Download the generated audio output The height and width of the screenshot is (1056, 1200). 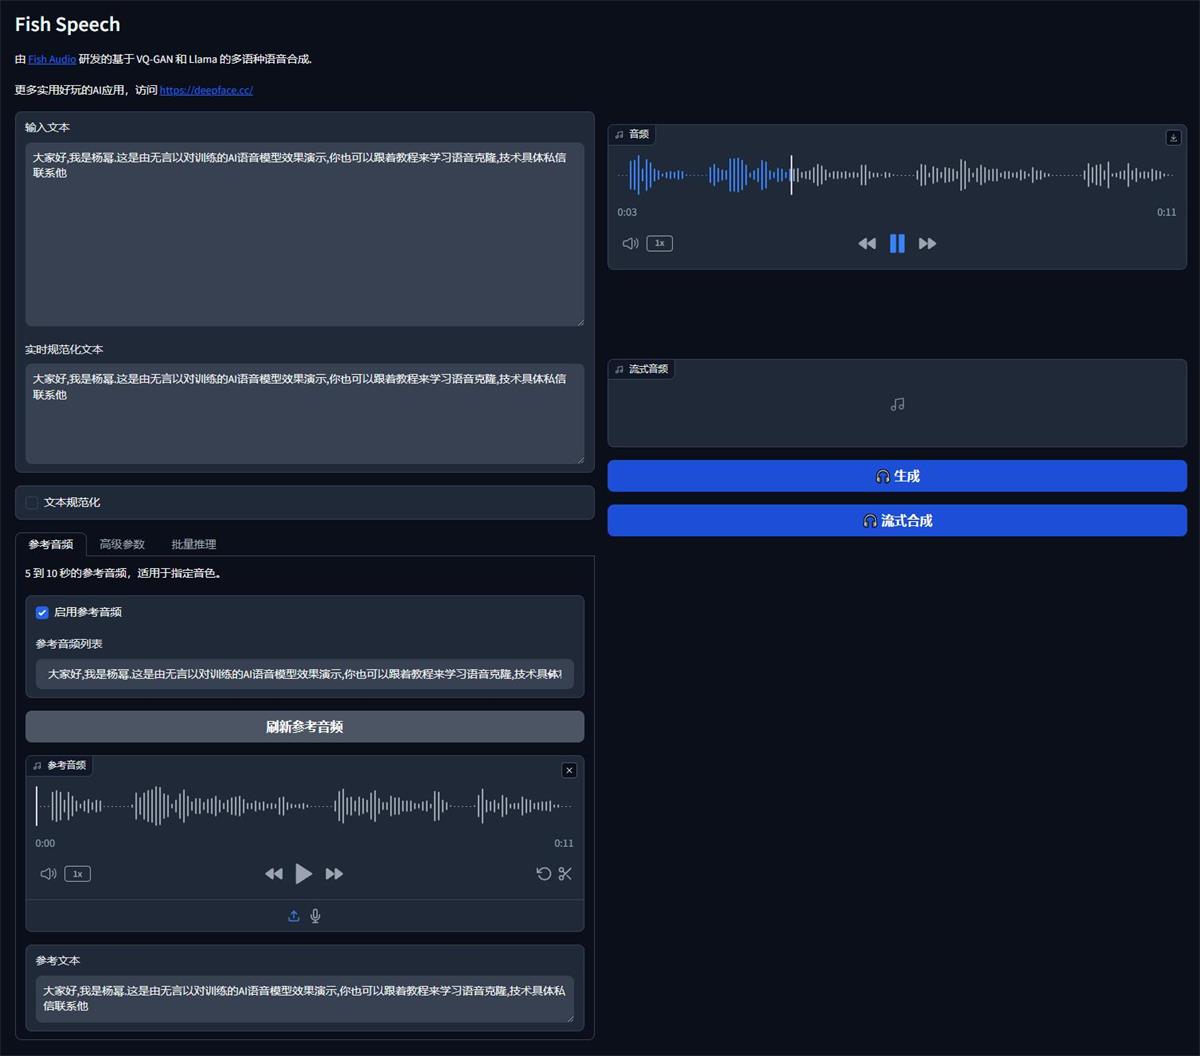pos(1174,138)
